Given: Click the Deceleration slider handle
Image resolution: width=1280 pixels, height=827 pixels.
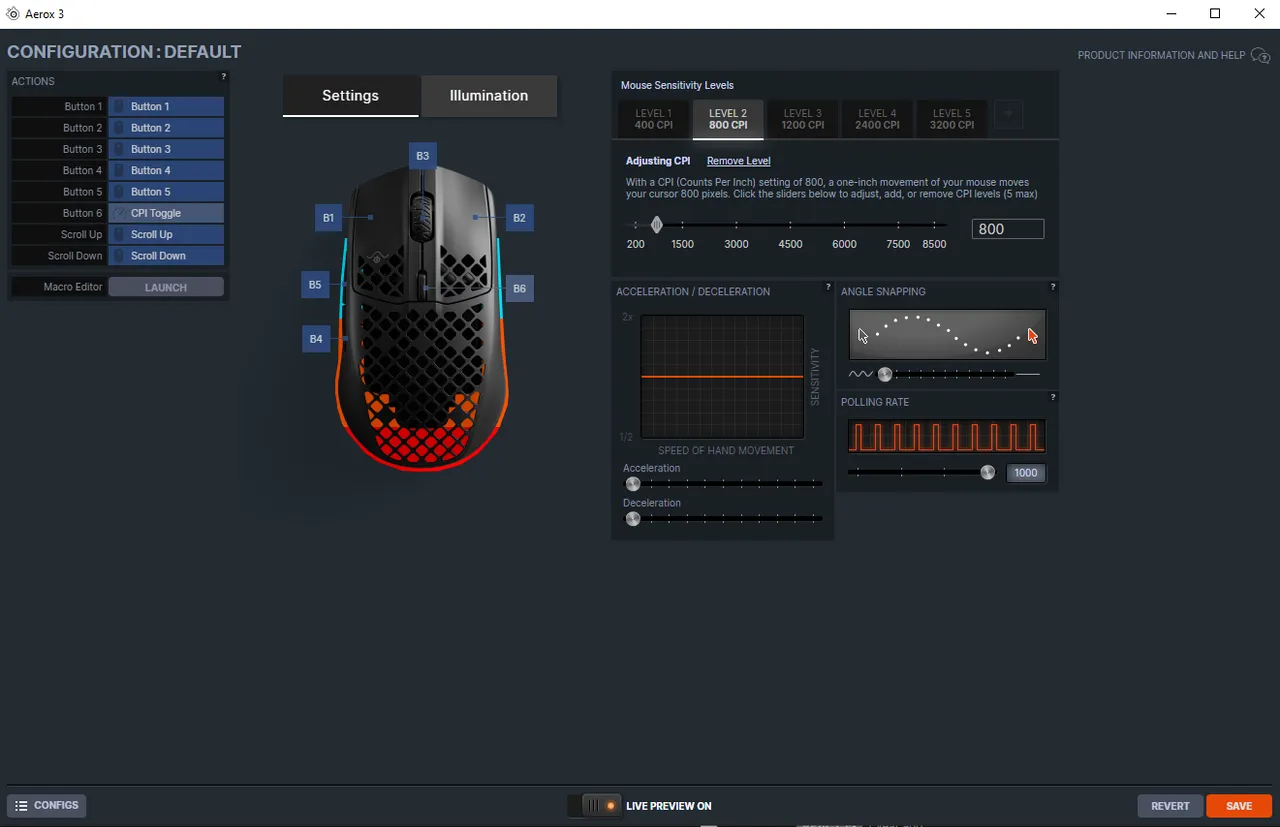Looking at the screenshot, I should pyautogui.click(x=633, y=519).
